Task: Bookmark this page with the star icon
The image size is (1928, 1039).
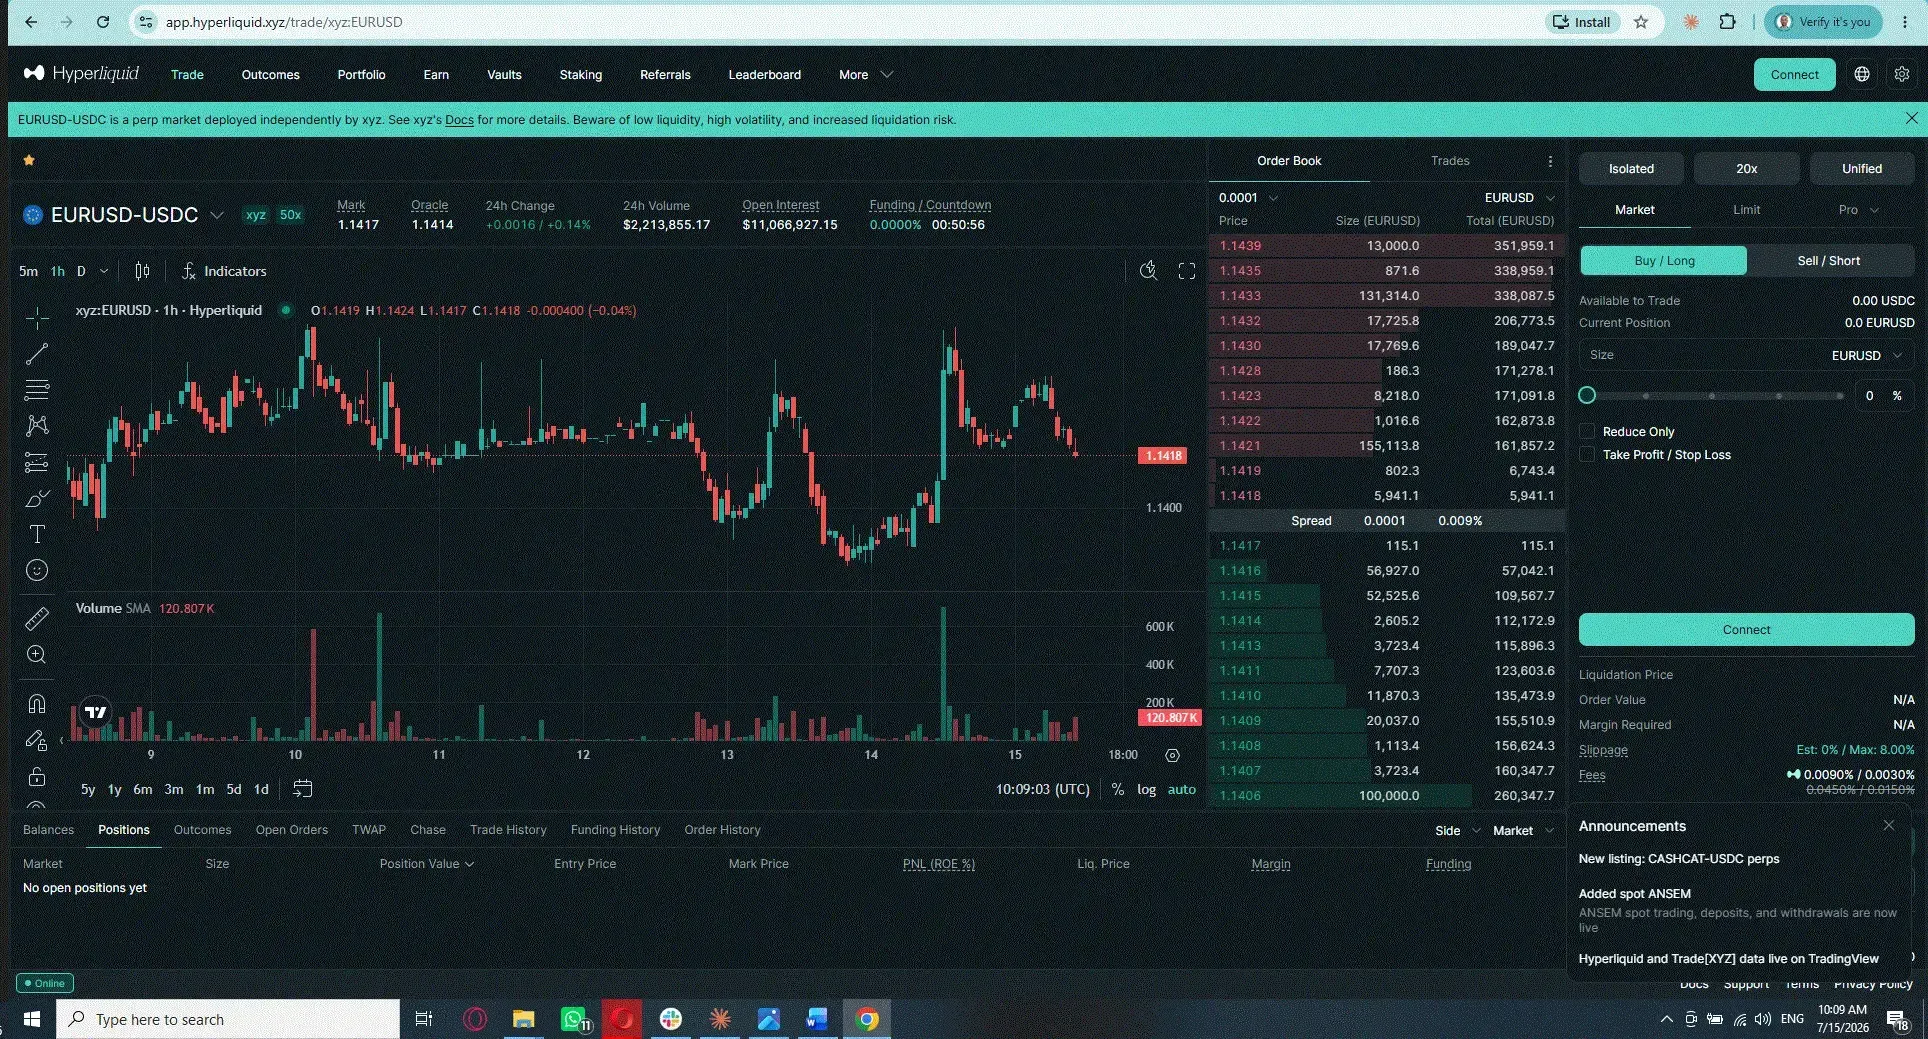Action: [1641, 22]
